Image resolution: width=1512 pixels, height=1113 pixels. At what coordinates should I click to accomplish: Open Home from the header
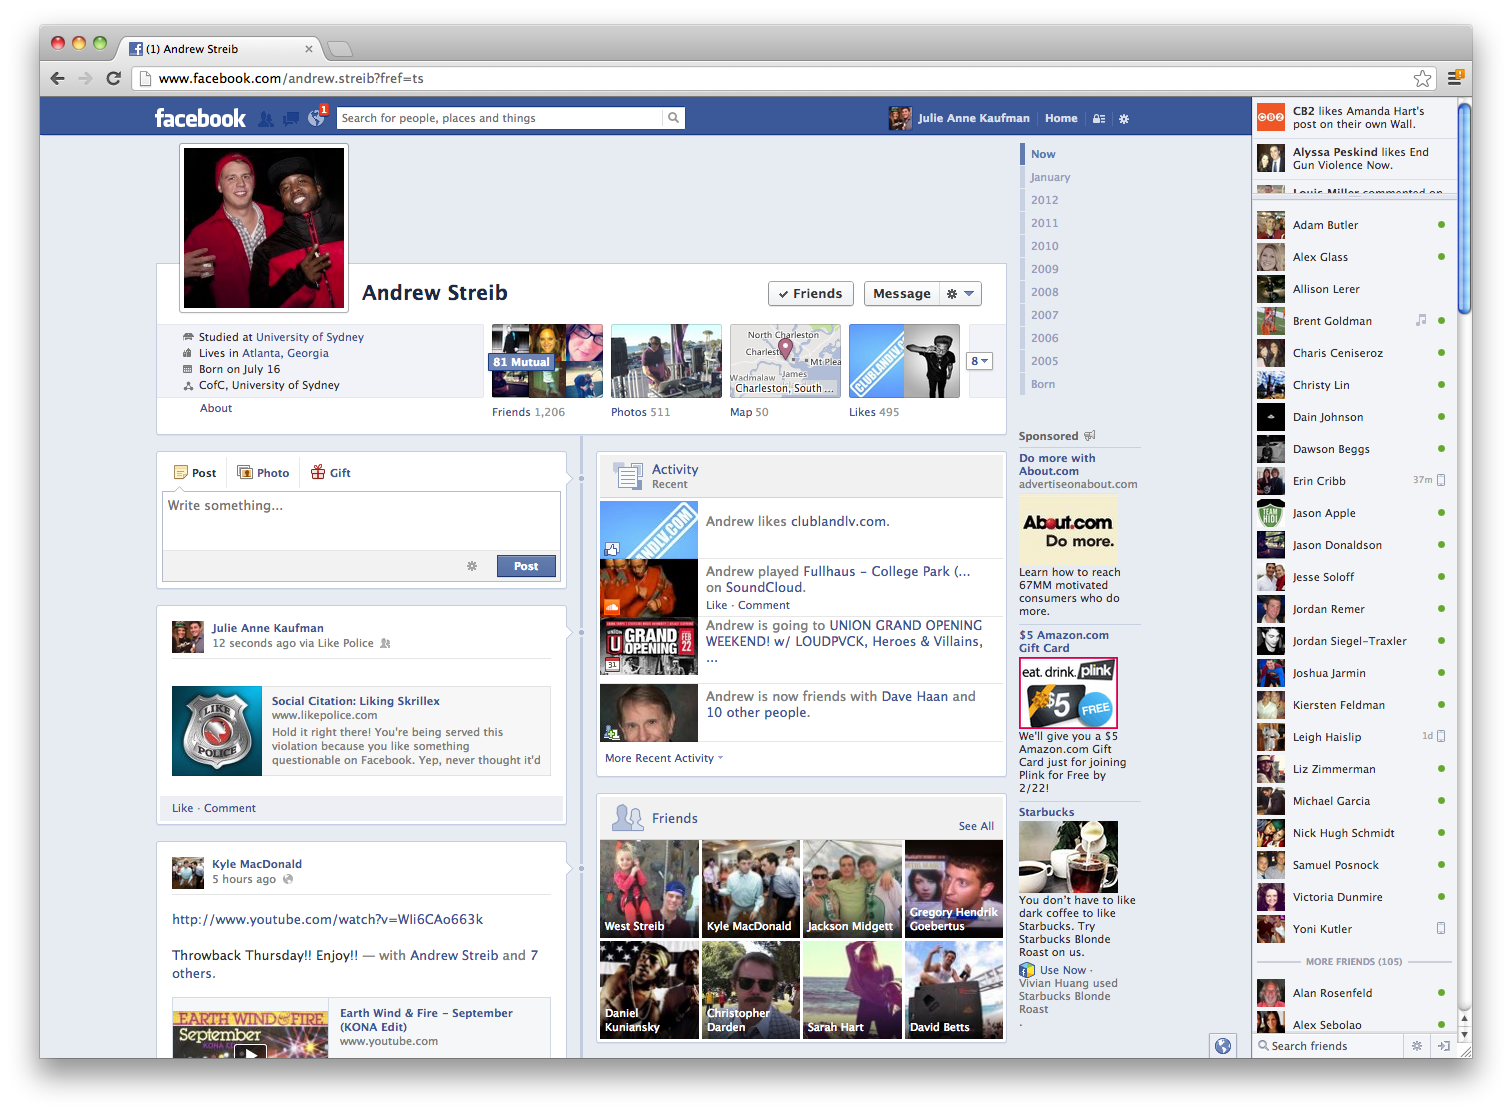pyautogui.click(x=1061, y=118)
